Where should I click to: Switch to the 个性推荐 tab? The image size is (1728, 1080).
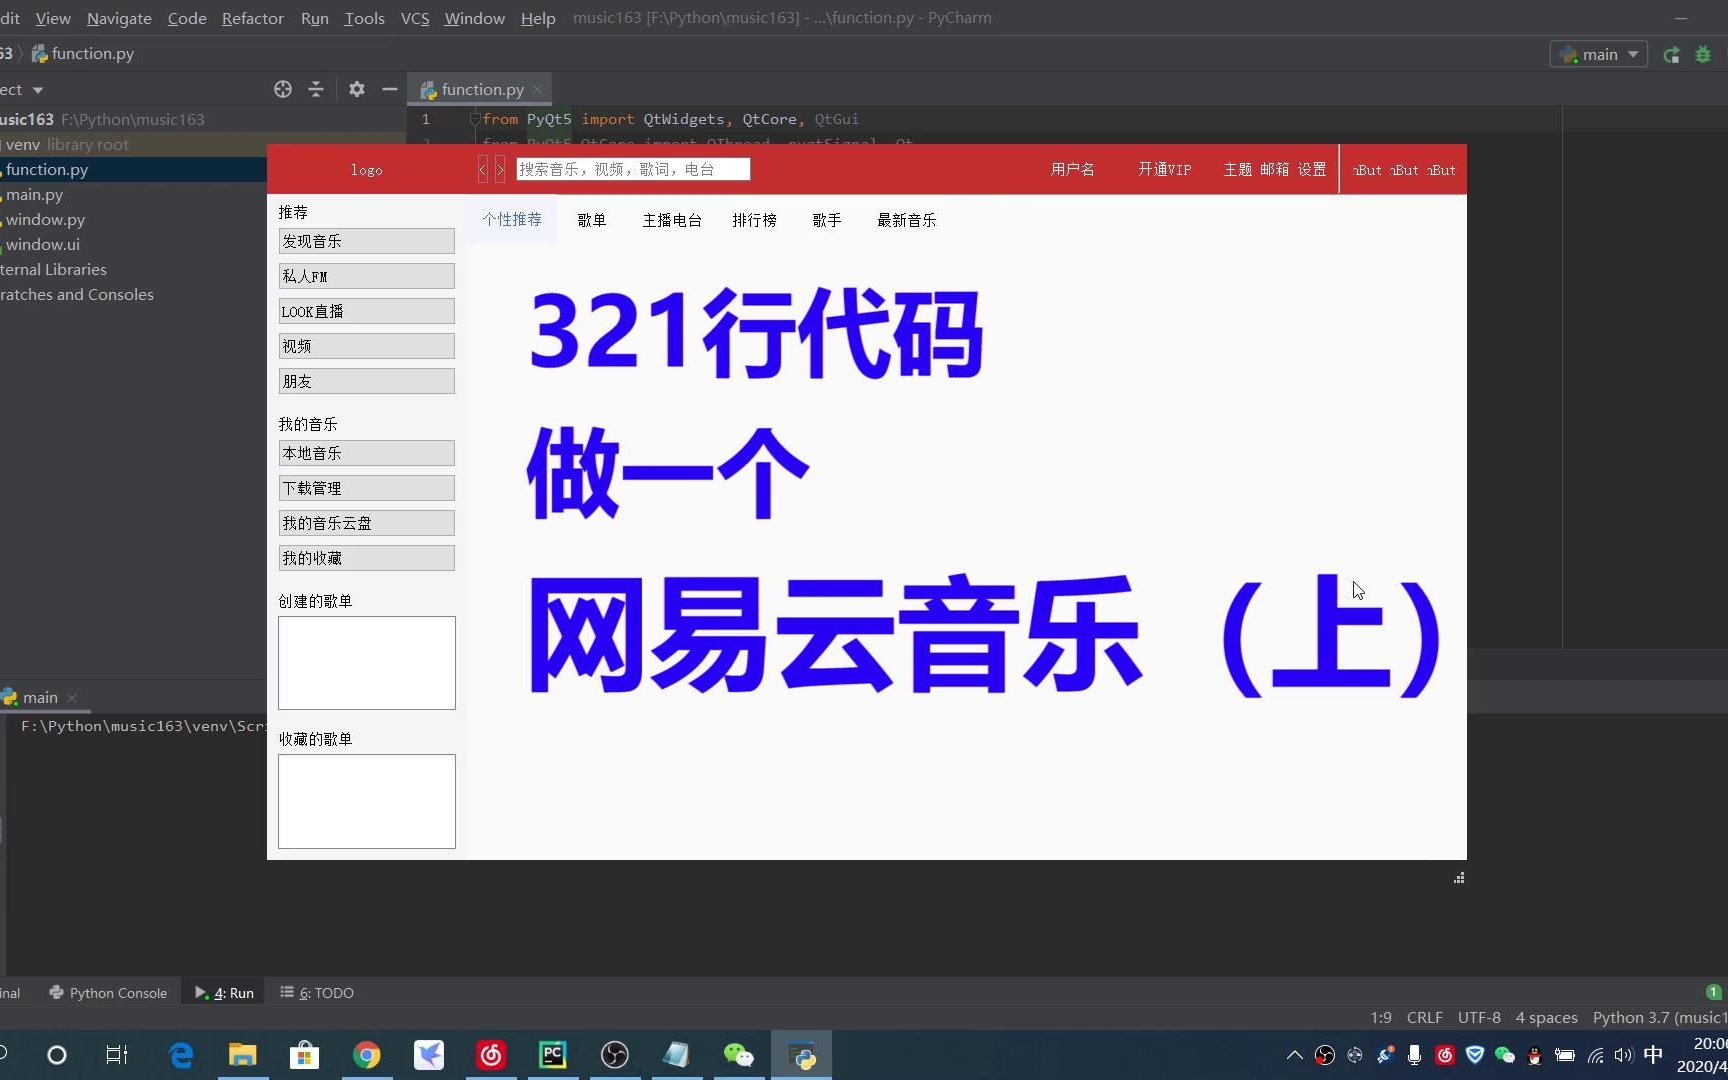tap(512, 220)
